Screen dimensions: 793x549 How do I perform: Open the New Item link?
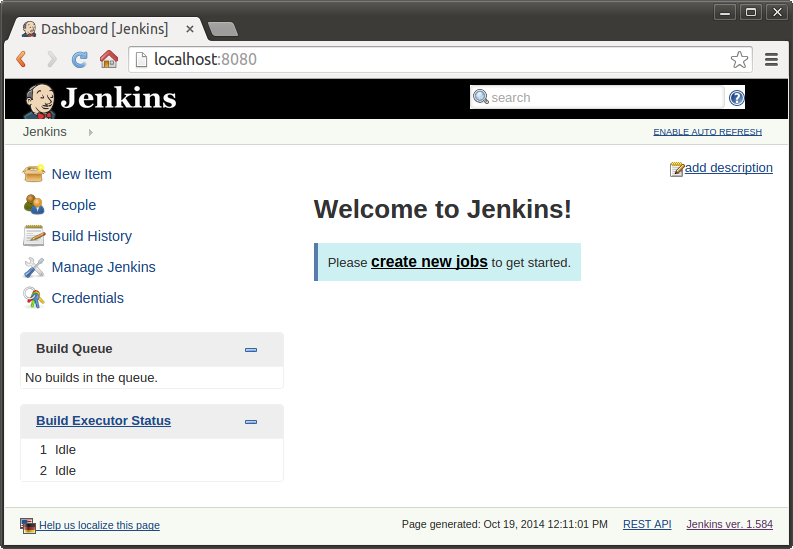click(x=81, y=174)
